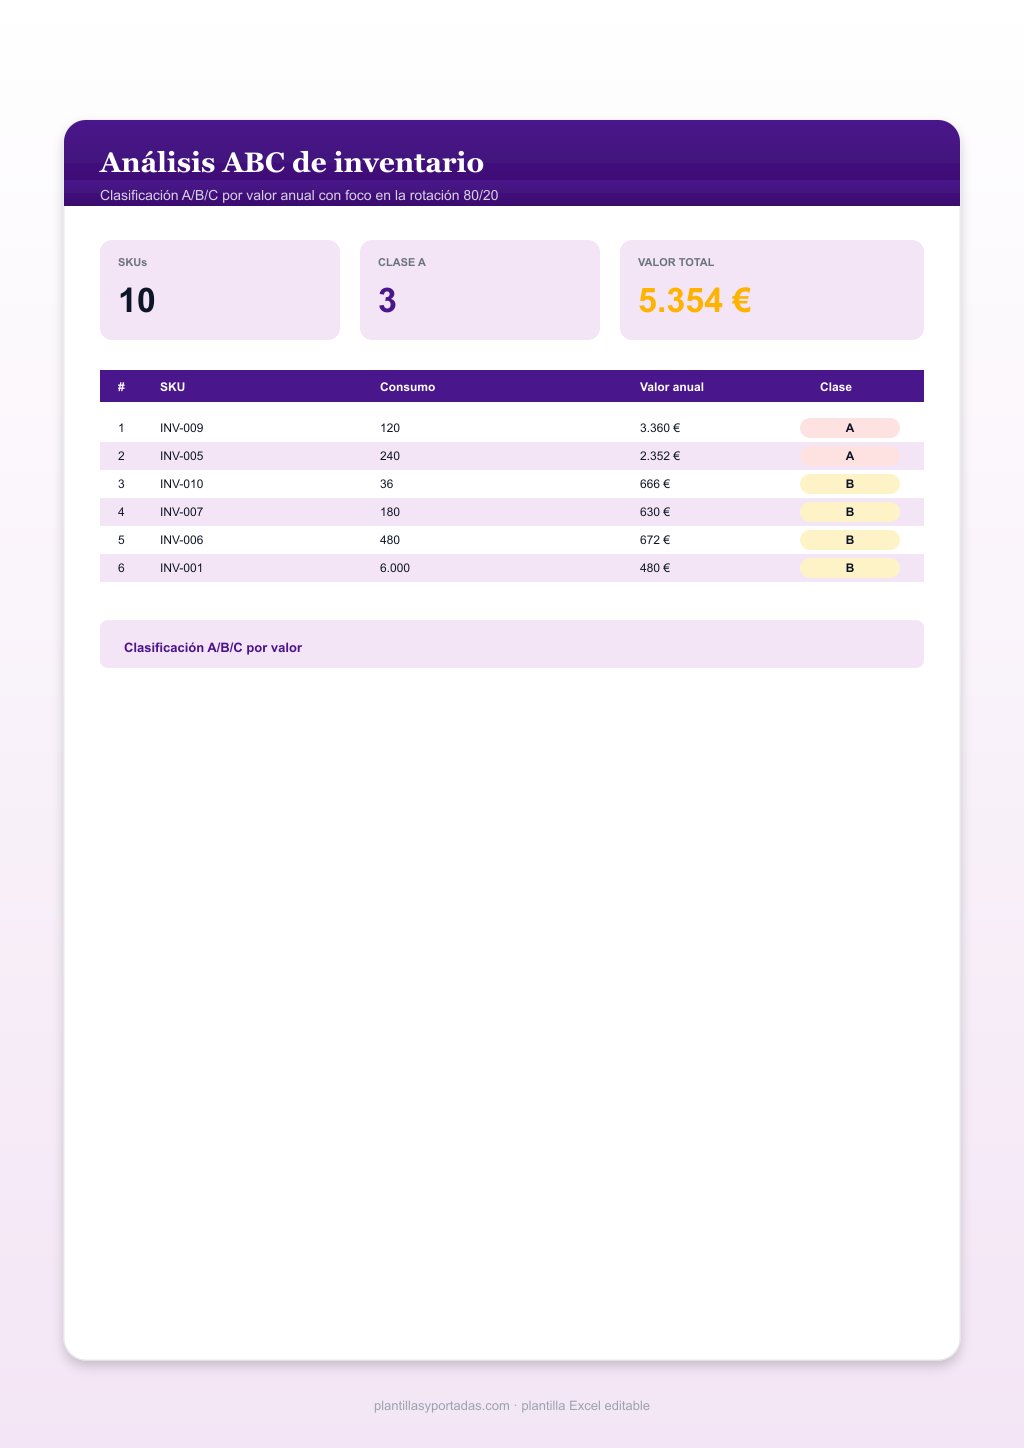
Task: Click the consumption value 240
Action: pyautogui.click(x=390, y=456)
